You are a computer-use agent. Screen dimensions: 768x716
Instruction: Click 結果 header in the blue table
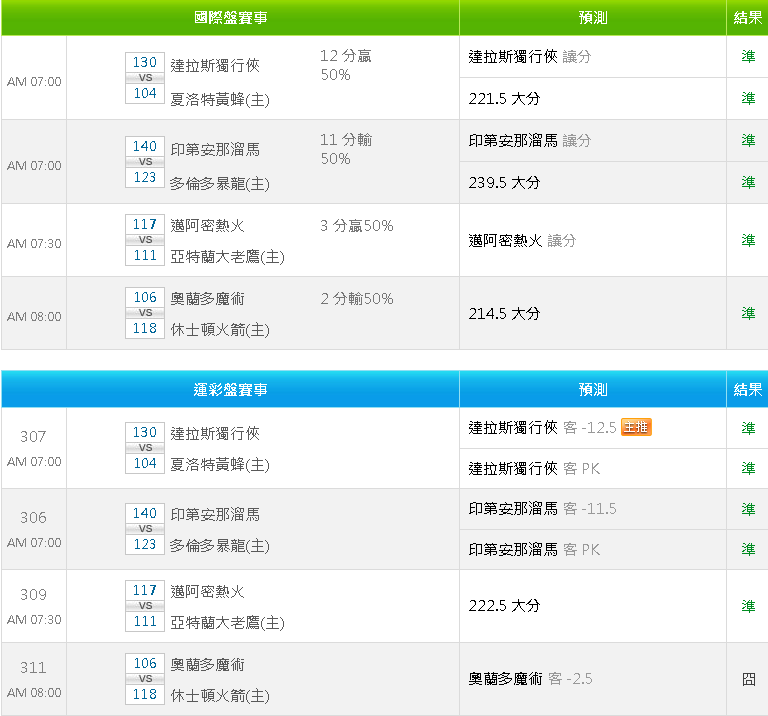[747, 390]
